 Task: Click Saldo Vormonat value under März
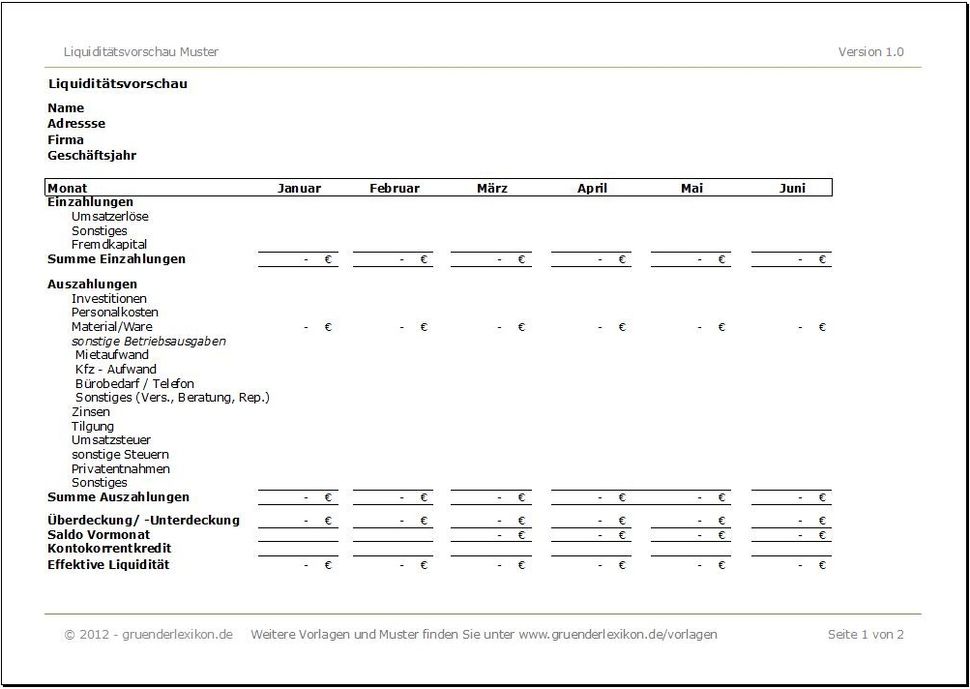(491, 535)
